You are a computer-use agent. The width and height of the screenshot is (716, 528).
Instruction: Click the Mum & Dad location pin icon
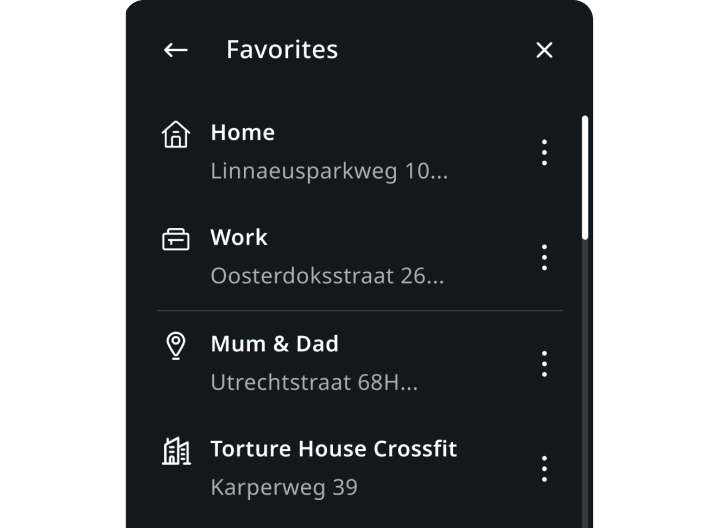[175, 346]
